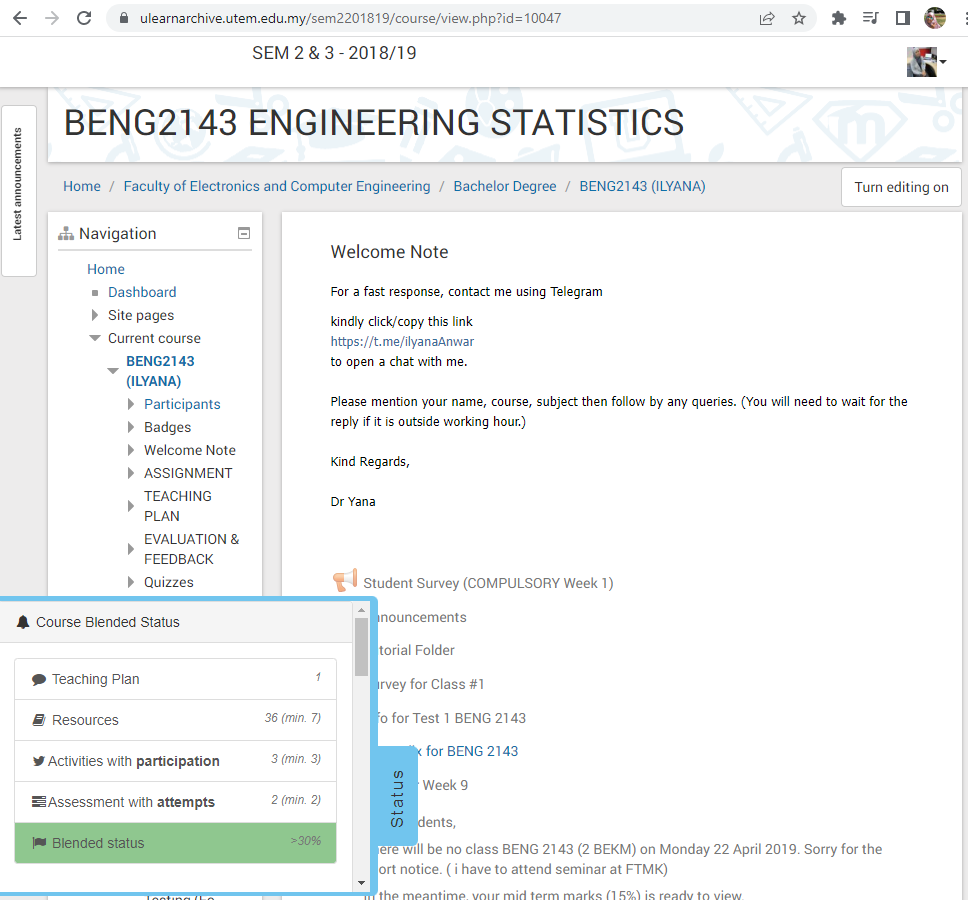Bookmark this page with star icon

(799, 18)
